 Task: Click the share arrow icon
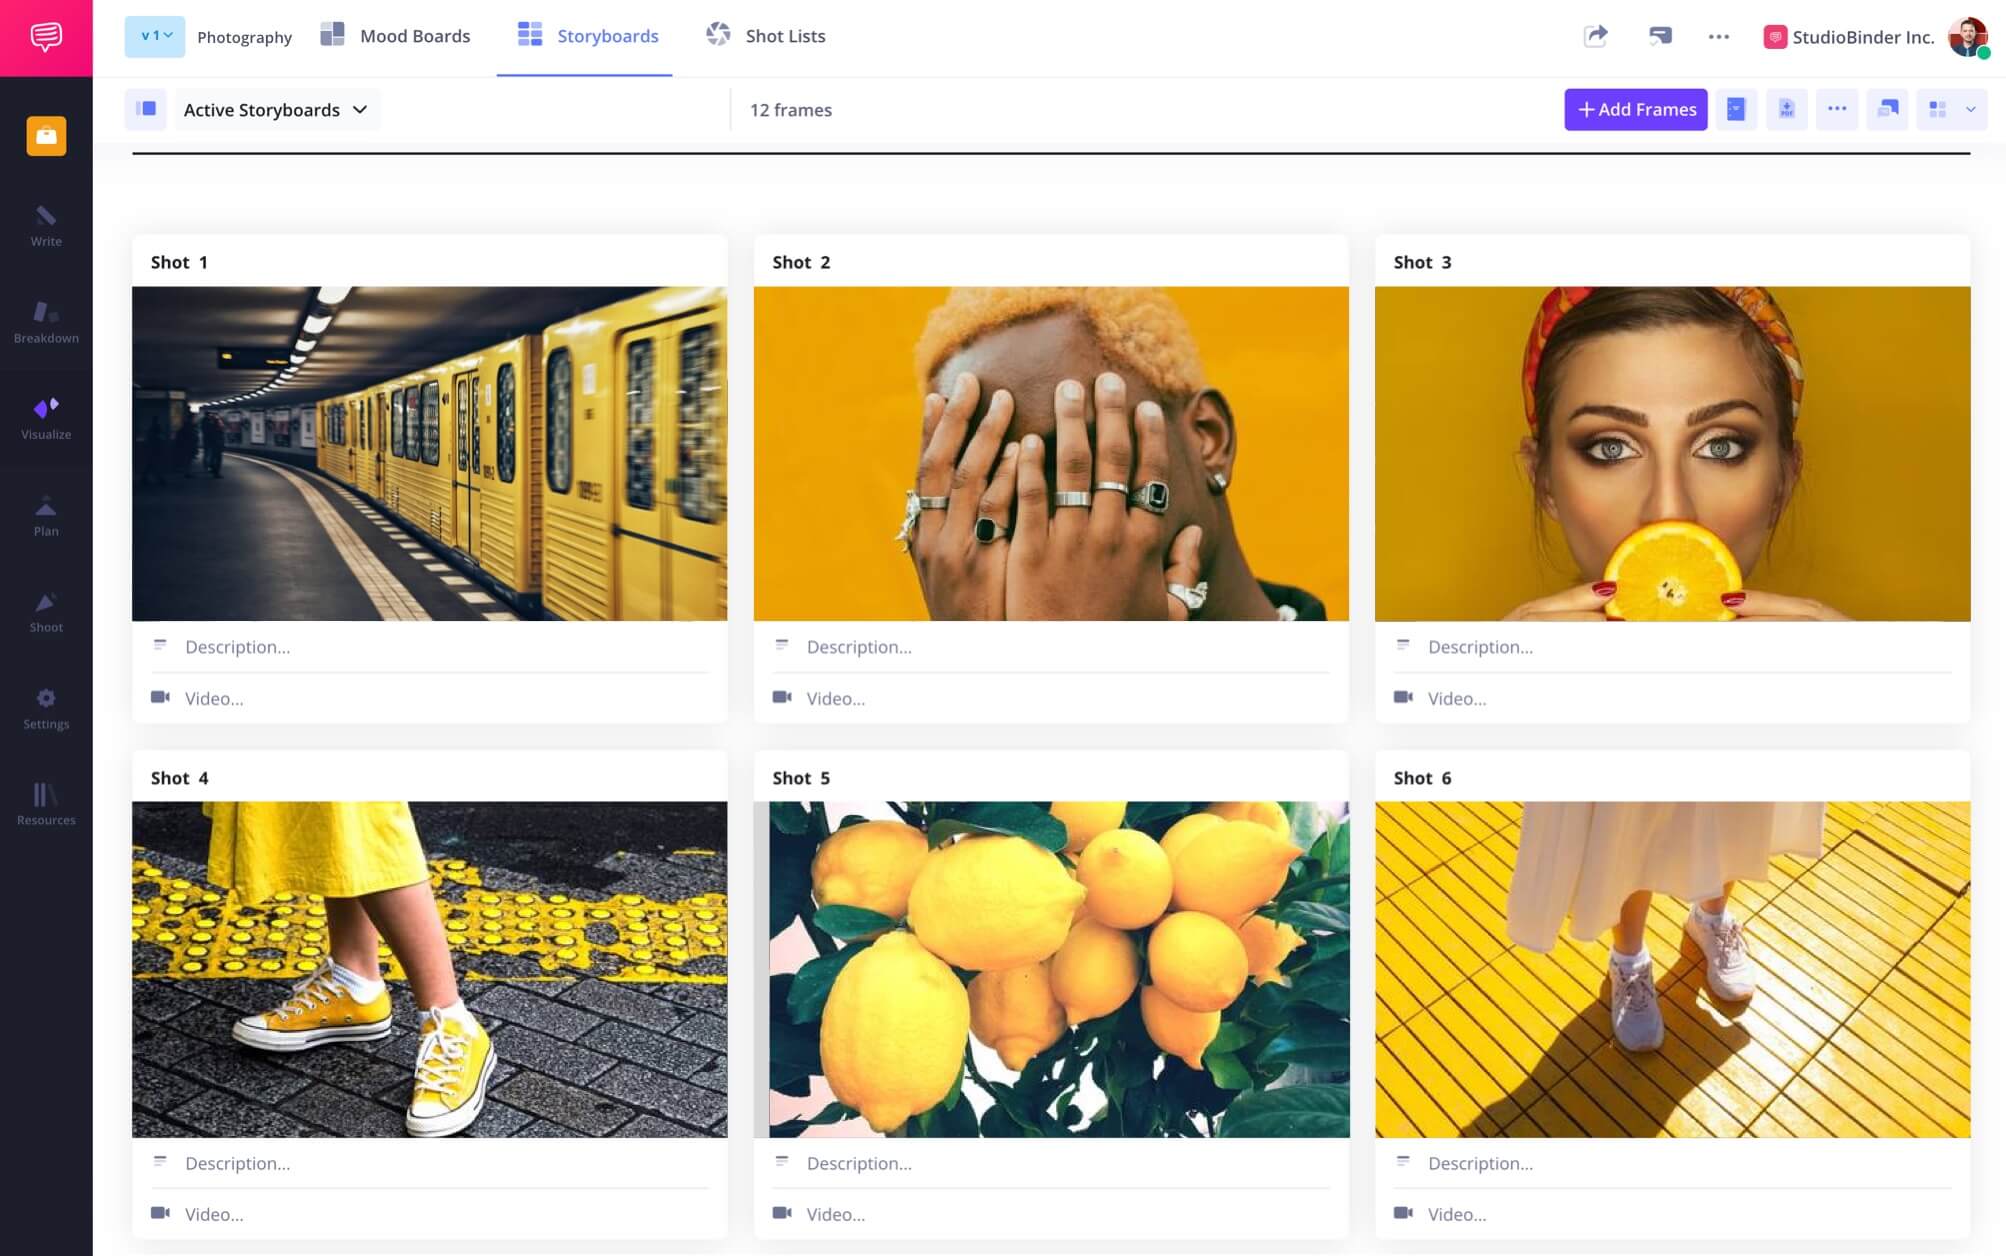[x=1596, y=36]
